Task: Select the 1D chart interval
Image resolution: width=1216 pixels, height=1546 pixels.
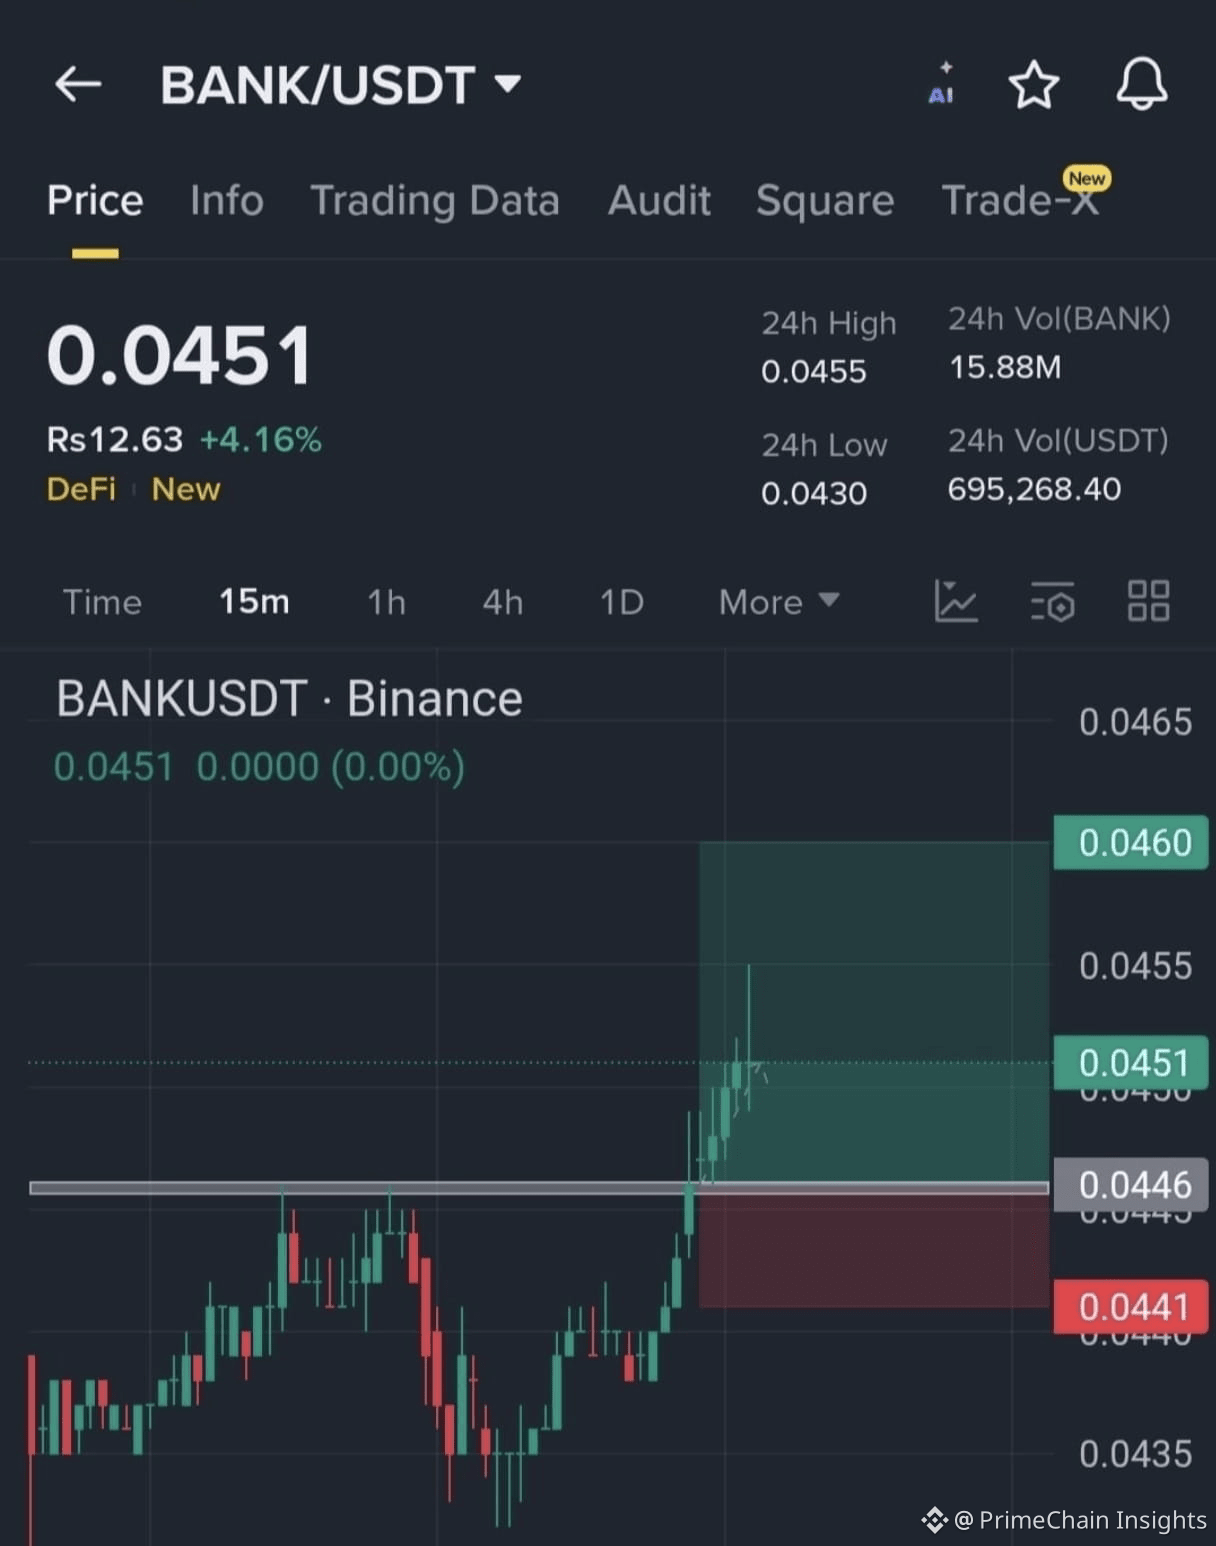Action: (621, 602)
